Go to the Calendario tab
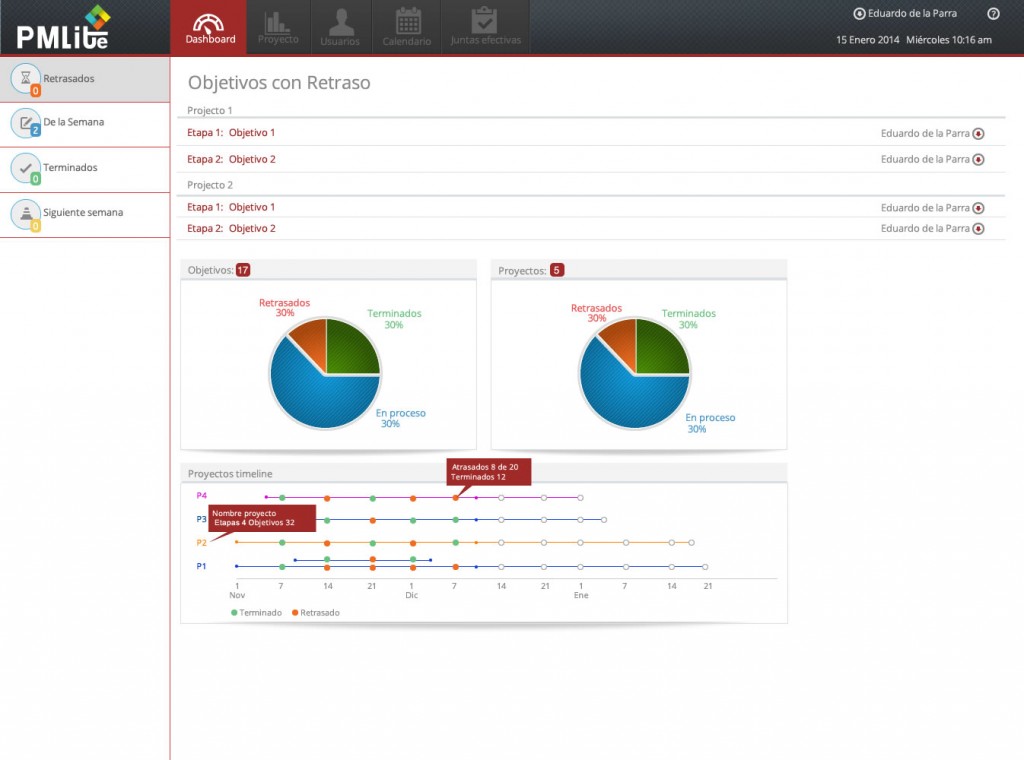The height and width of the screenshot is (760, 1024). point(407,27)
